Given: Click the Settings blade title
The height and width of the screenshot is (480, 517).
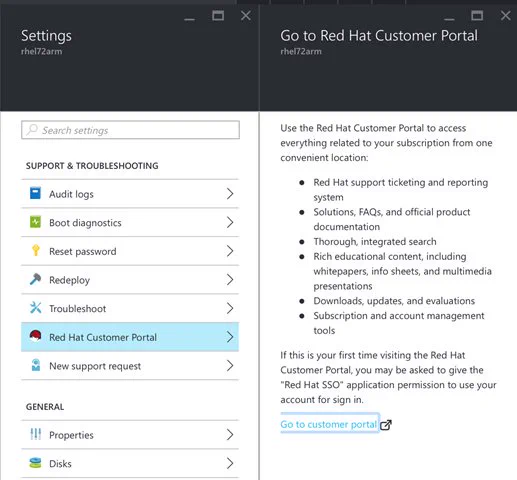Looking at the screenshot, I should pos(46,36).
